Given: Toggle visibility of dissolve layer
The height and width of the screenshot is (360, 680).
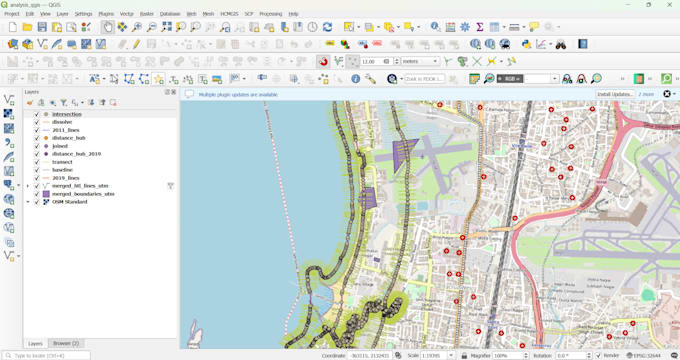Looking at the screenshot, I should (x=36, y=122).
